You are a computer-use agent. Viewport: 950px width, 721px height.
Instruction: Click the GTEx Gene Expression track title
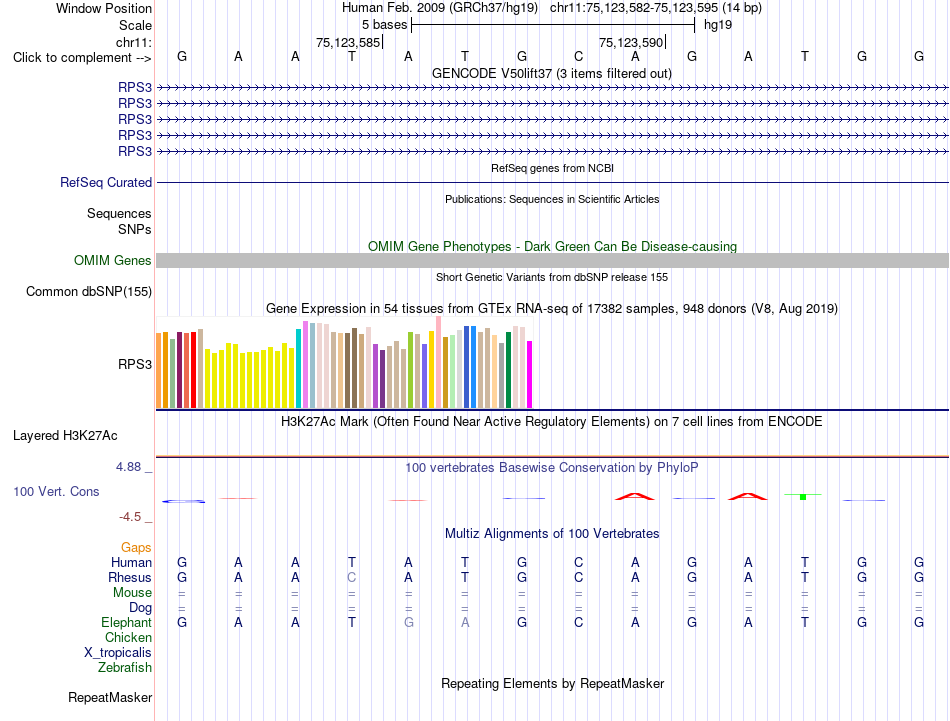(x=552, y=308)
